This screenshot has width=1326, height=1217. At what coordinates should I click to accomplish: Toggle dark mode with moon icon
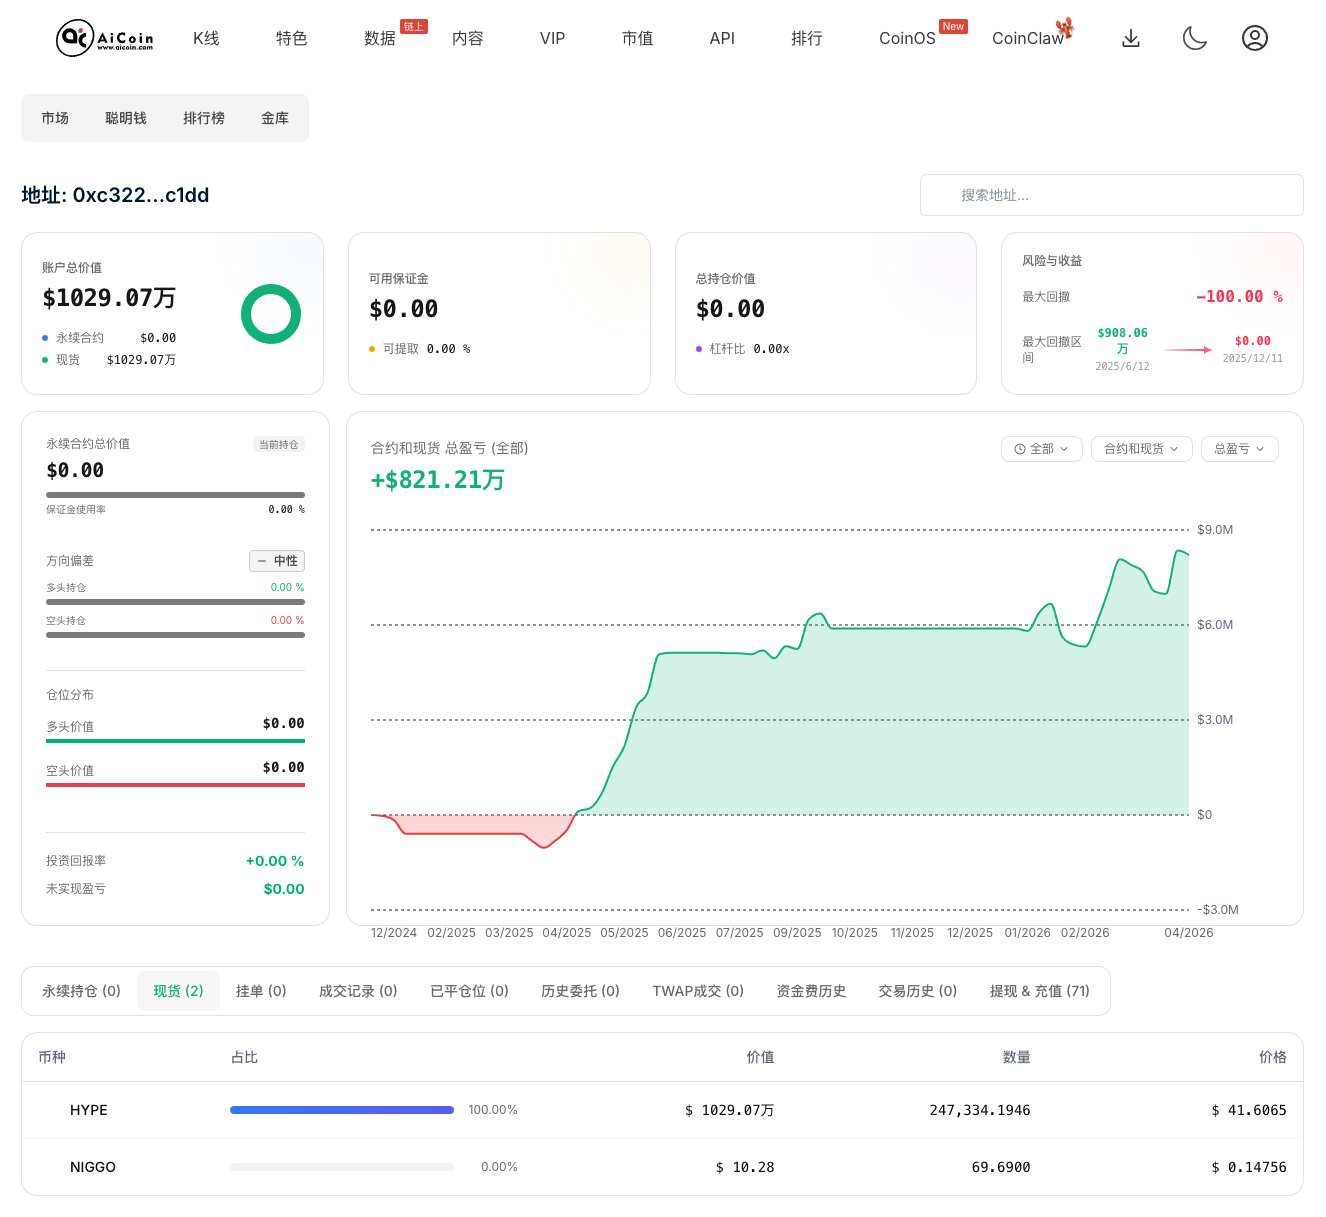1194,38
